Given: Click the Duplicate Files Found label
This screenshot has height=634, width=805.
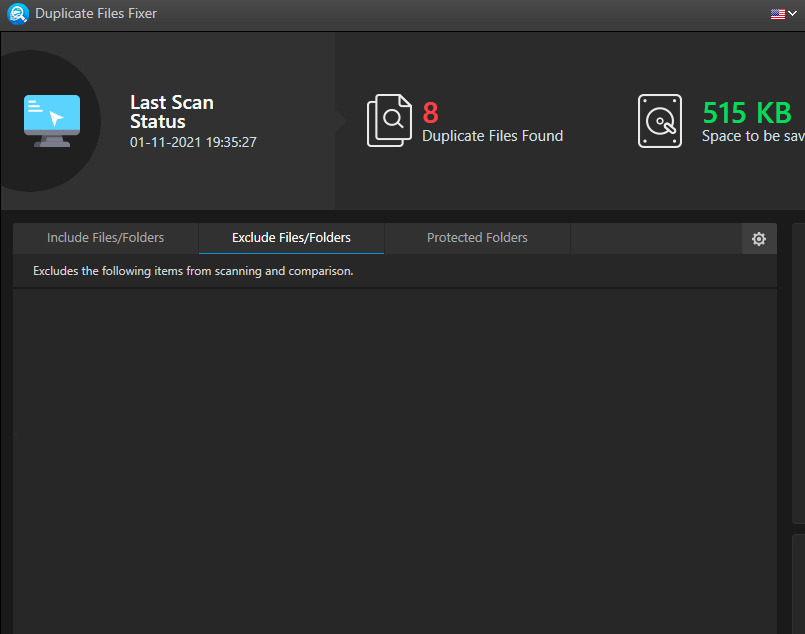Looking at the screenshot, I should tap(492, 136).
